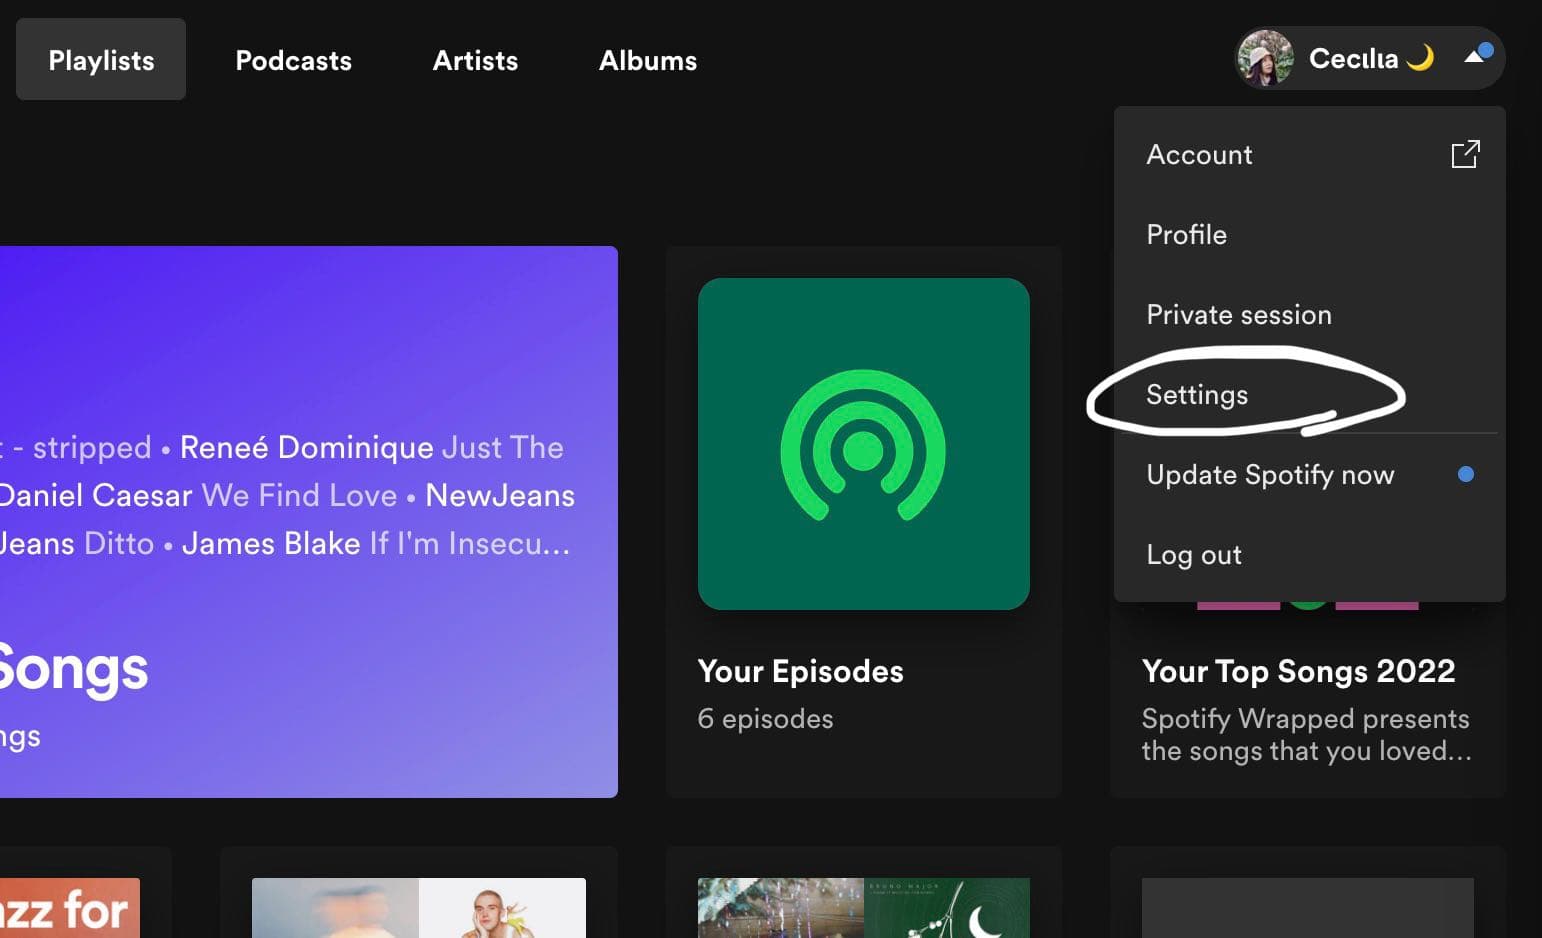Enable Private session from the menu
Screen dimensions: 1542x938
coord(1238,314)
